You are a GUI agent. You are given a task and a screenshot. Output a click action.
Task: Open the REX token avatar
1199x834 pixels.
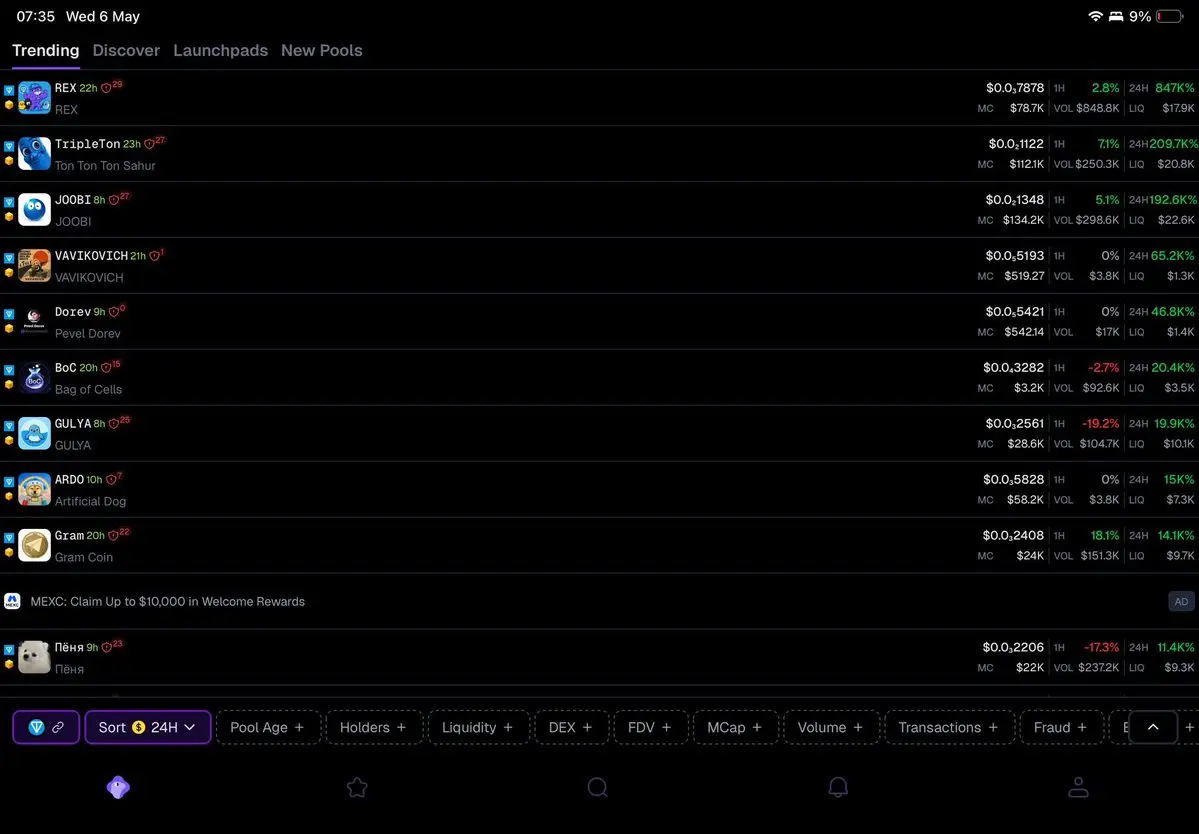tap(34, 98)
